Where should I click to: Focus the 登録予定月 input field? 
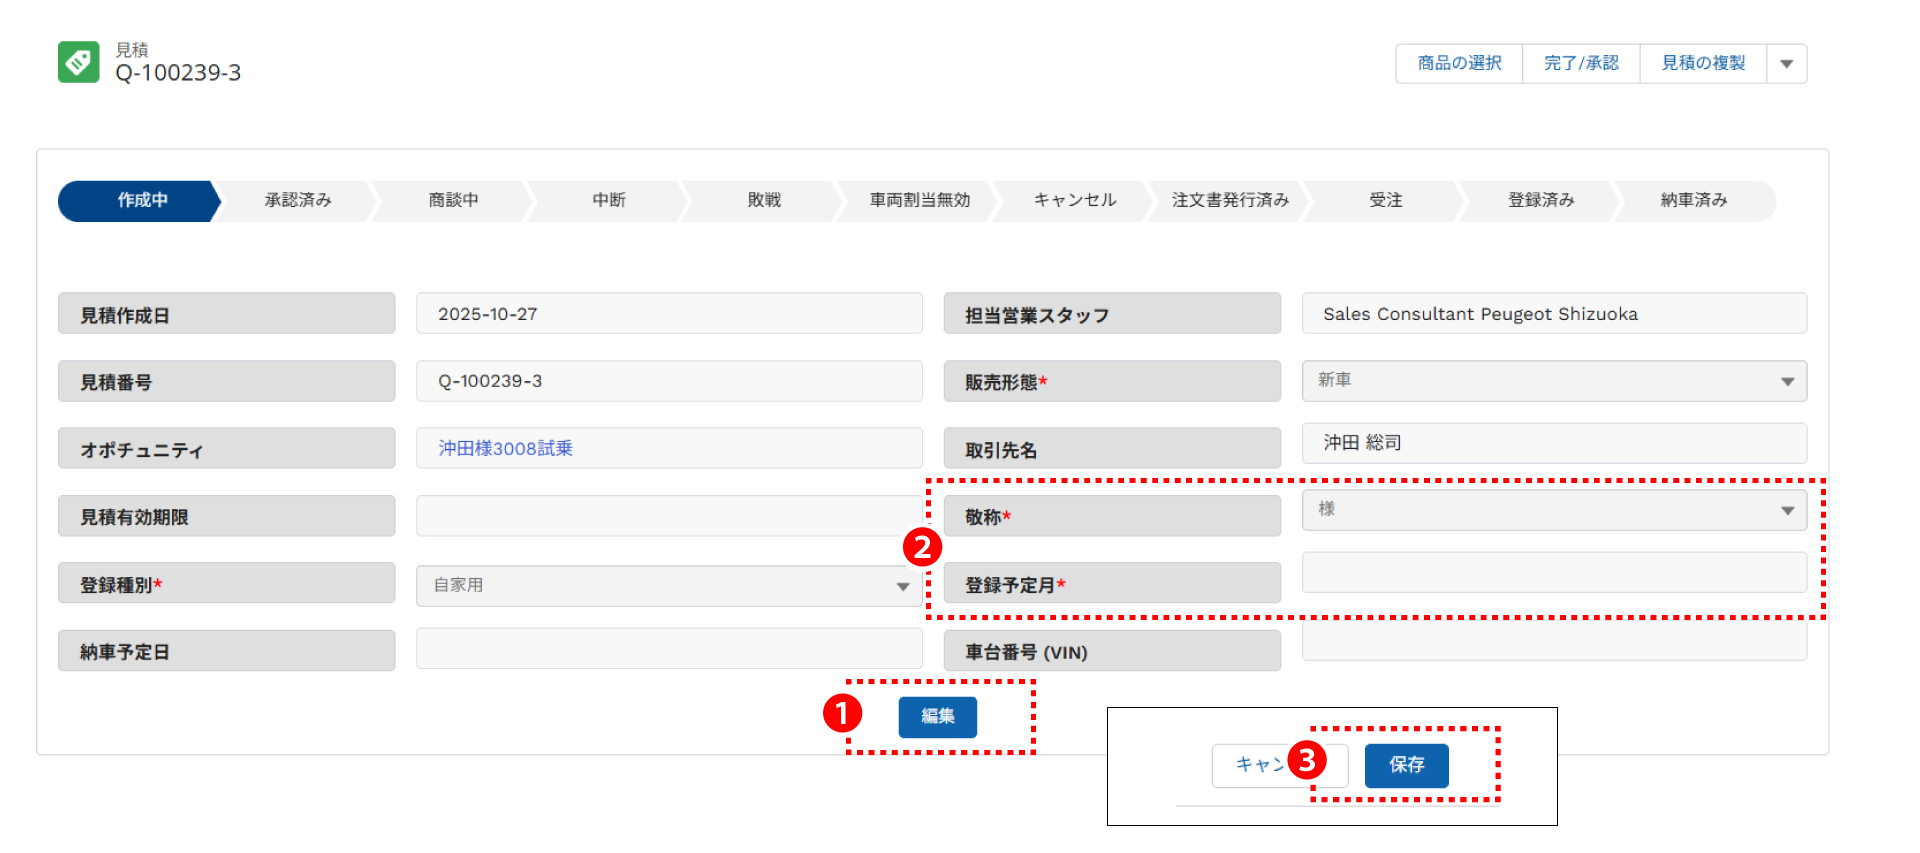point(1553,573)
